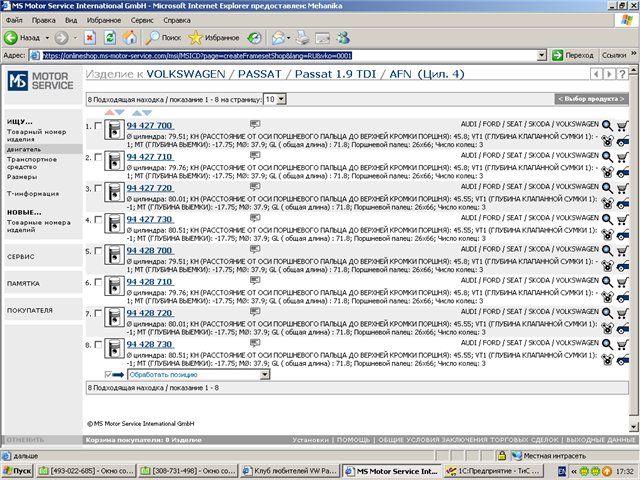
Task: Open 'Т-информация' sidebar link
Action: pos(33,193)
